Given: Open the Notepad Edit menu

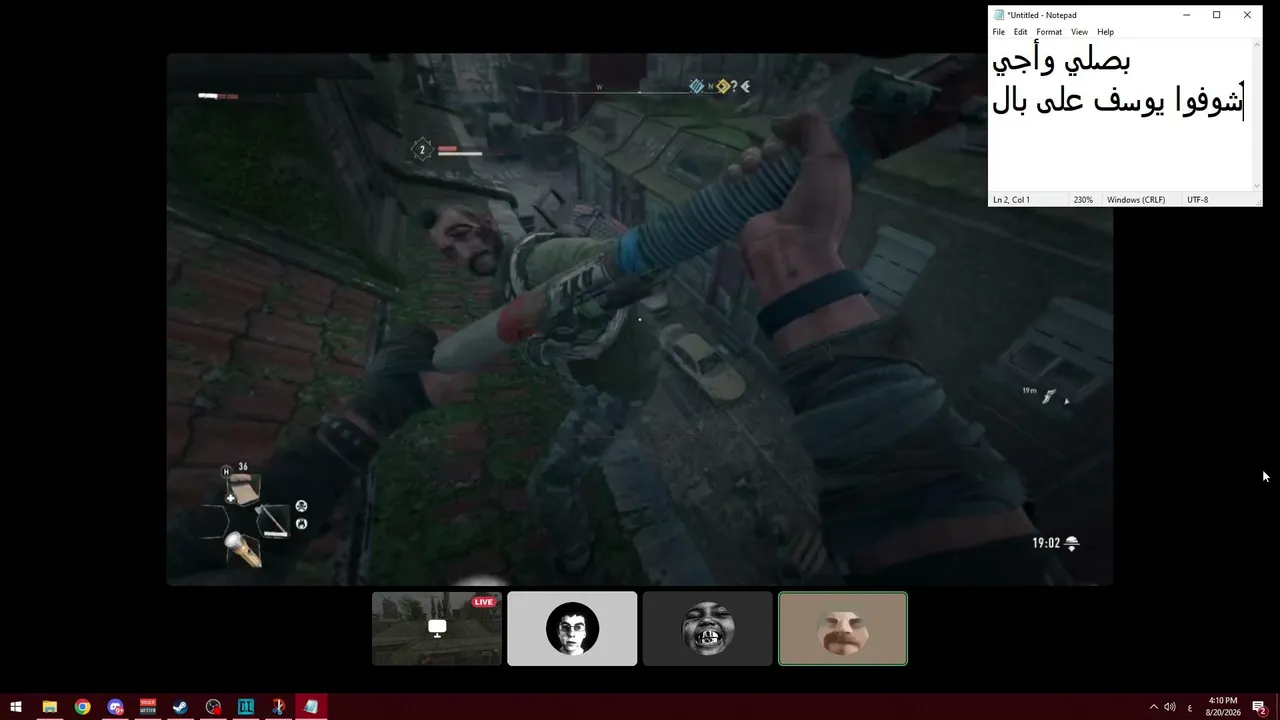Looking at the screenshot, I should [x=1020, y=32].
